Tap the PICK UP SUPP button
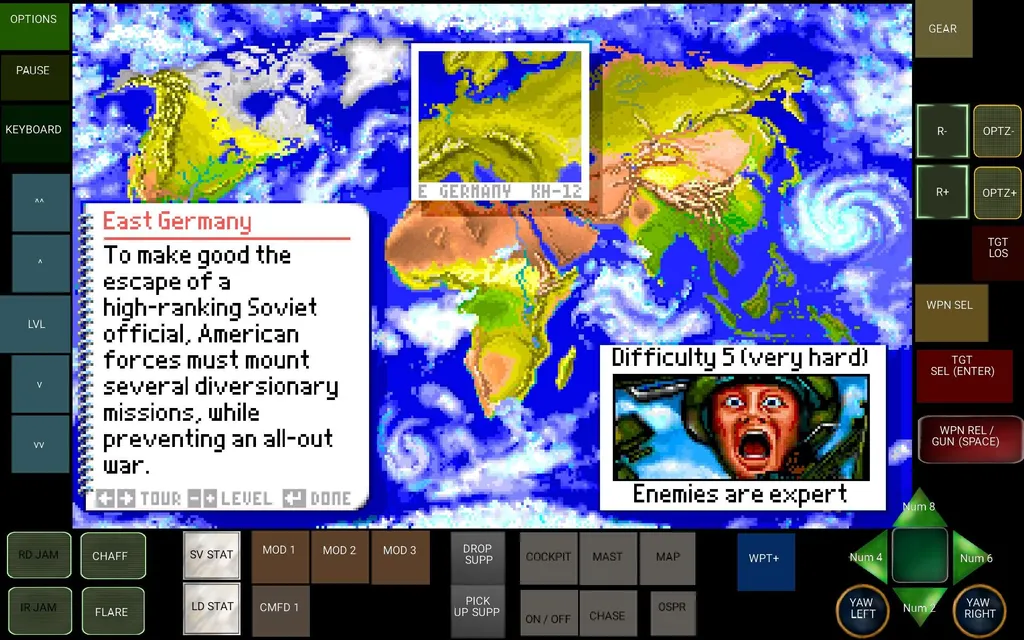 pos(477,611)
